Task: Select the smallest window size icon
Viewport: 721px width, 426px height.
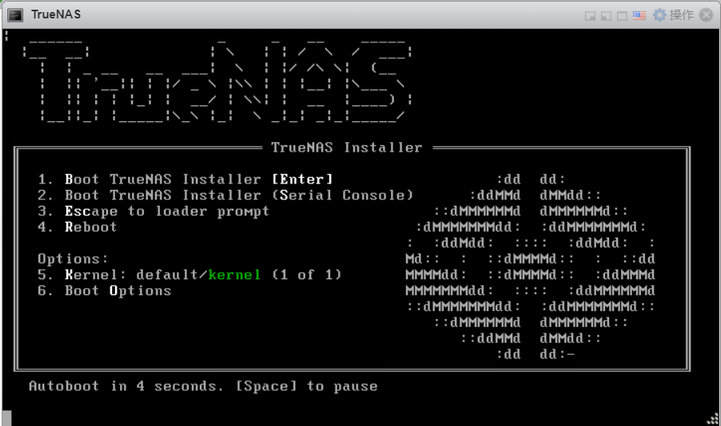Action: (590, 16)
